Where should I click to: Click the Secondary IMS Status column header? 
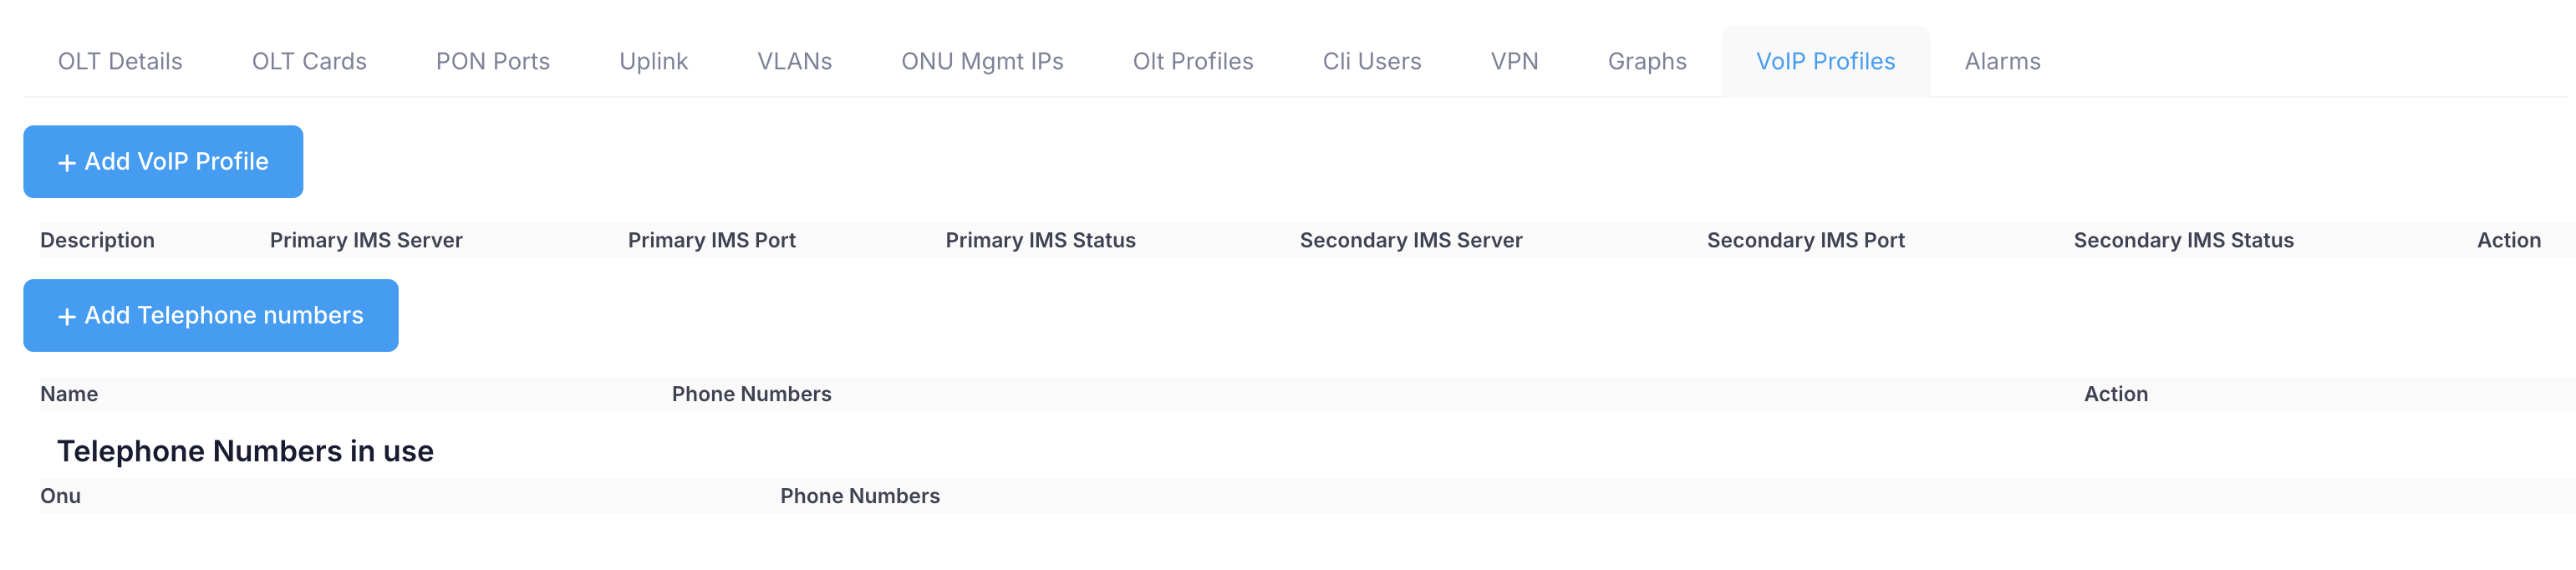[x=2183, y=241]
